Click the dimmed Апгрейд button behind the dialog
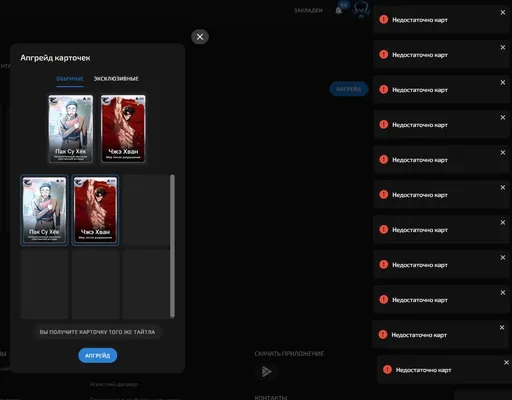Screen dimensions: 512x400 click(x=349, y=89)
